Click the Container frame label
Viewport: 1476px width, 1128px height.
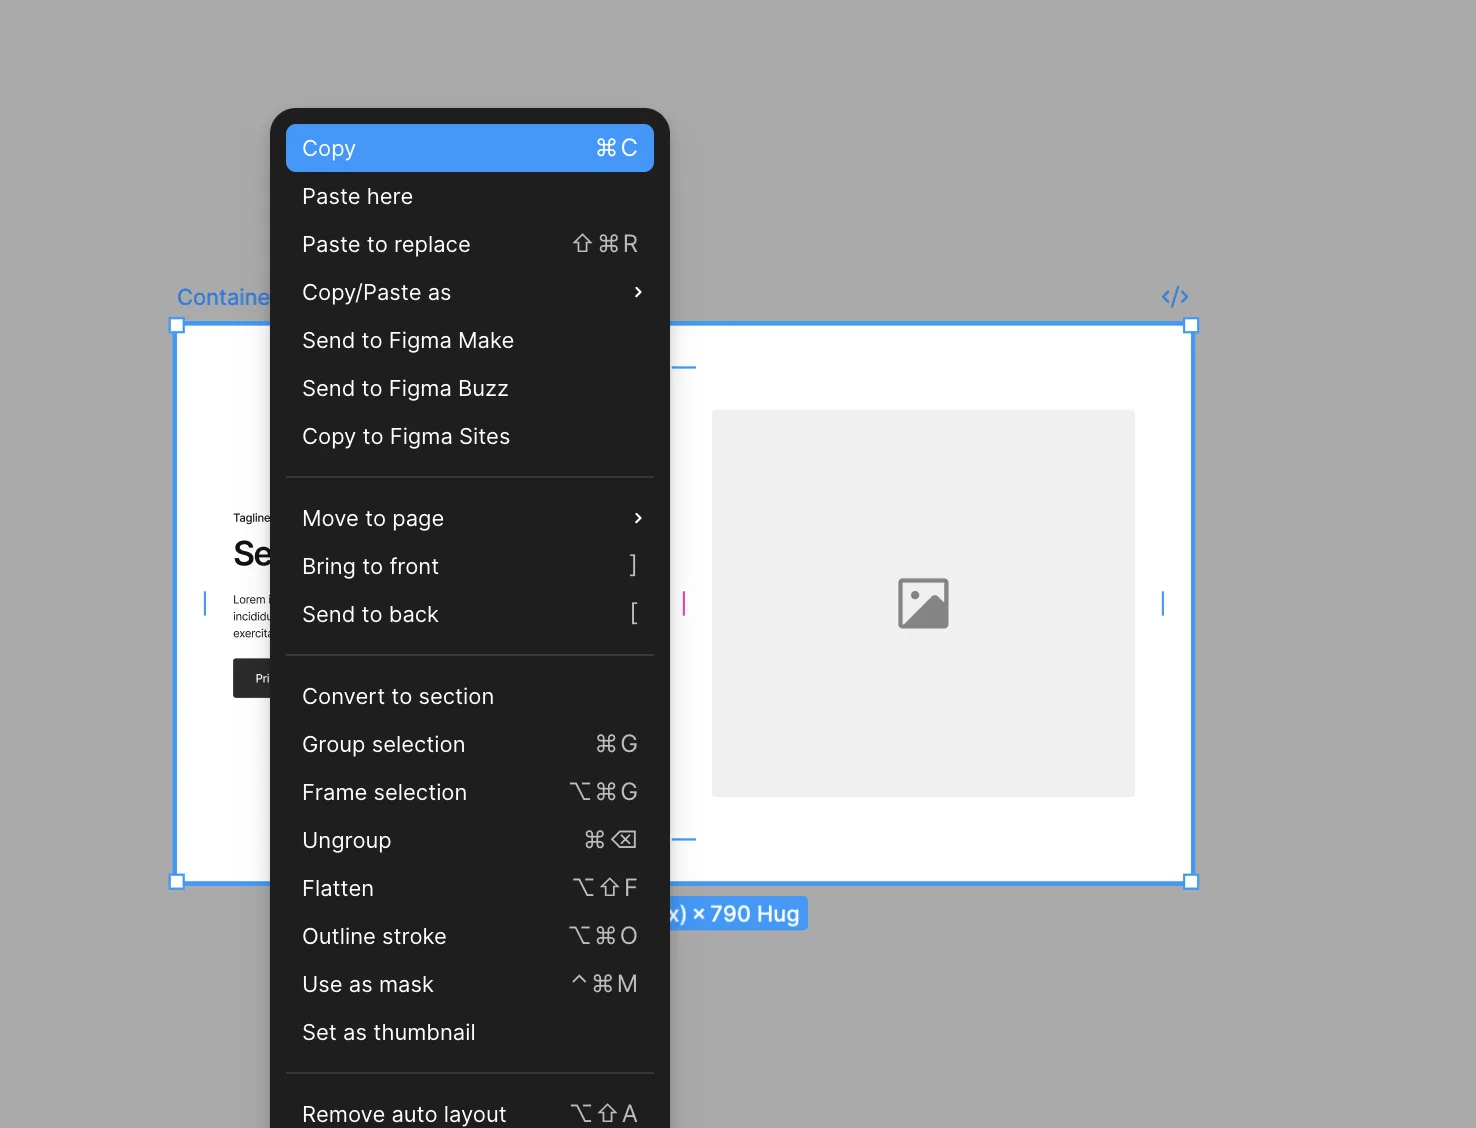coord(222,297)
